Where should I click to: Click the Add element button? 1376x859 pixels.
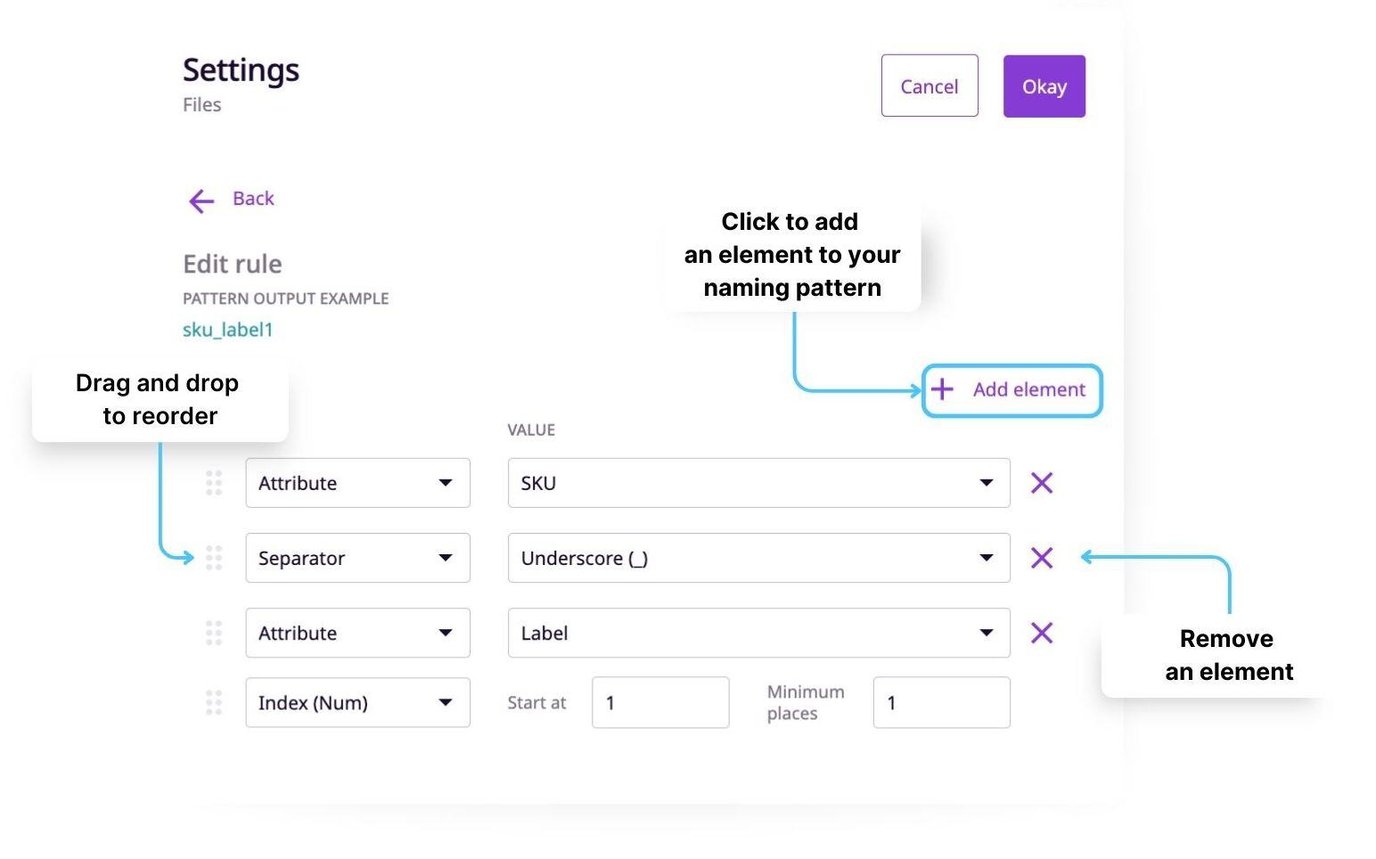pyautogui.click(x=1011, y=390)
